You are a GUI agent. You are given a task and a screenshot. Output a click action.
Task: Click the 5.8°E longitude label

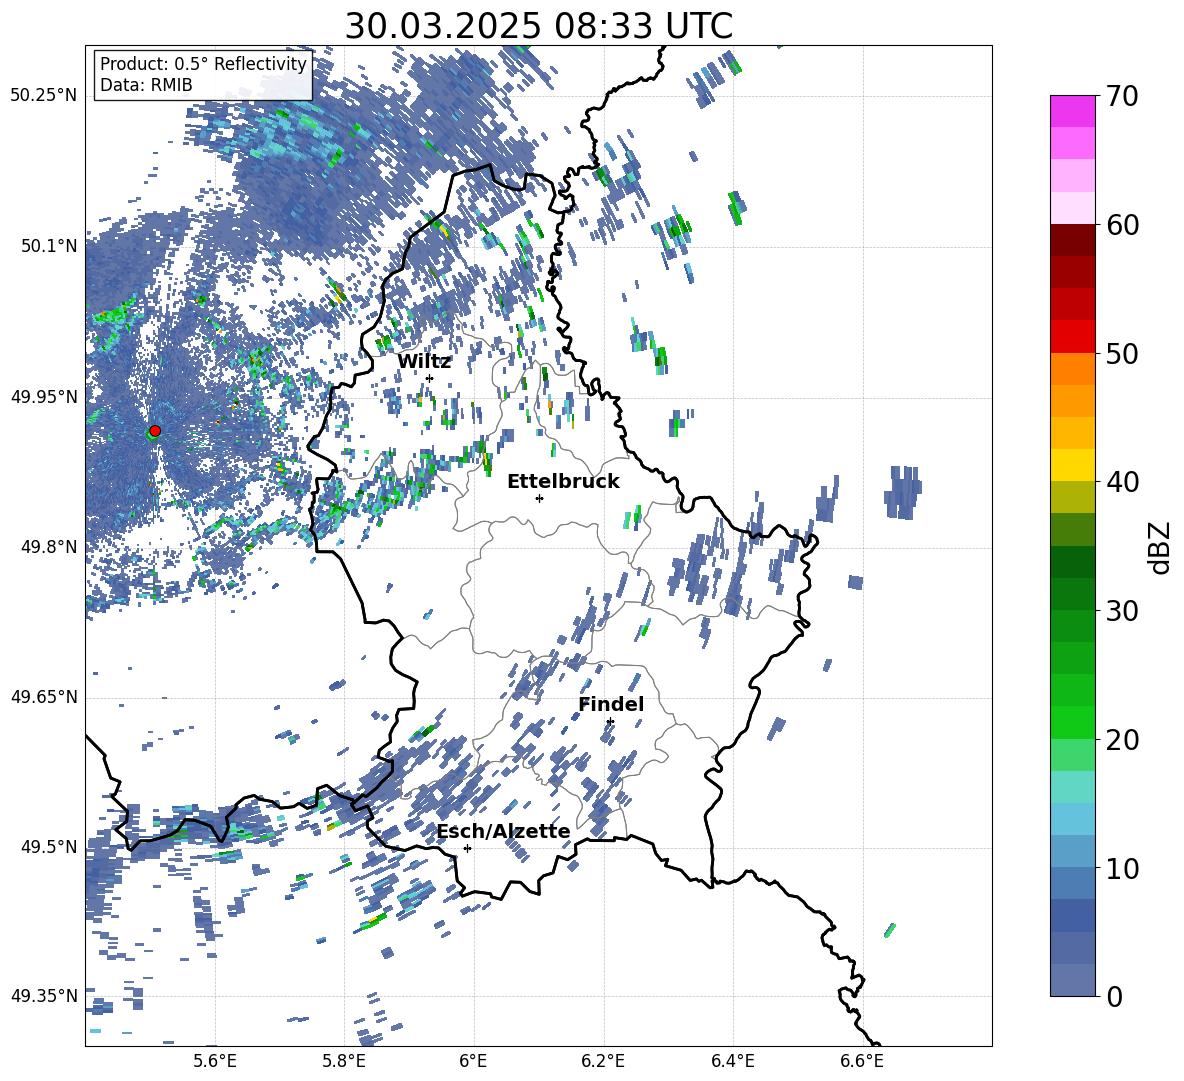[x=344, y=1061]
